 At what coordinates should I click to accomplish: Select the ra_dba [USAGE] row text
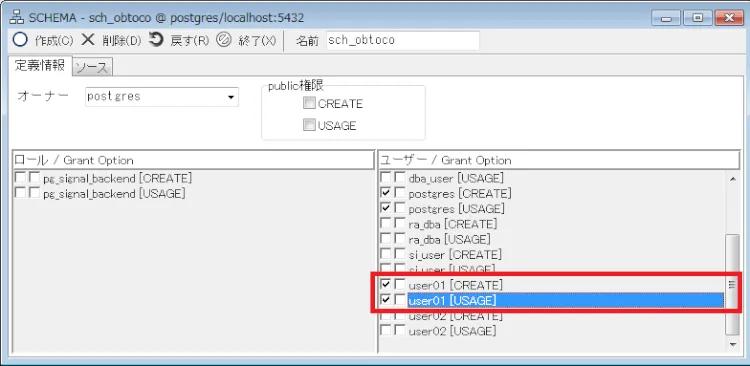point(450,239)
